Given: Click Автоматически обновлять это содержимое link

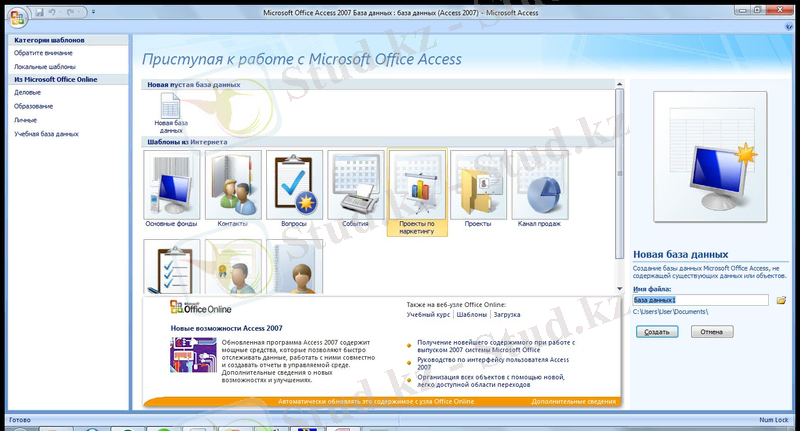Looking at the screenshot, I should point(376,401).
